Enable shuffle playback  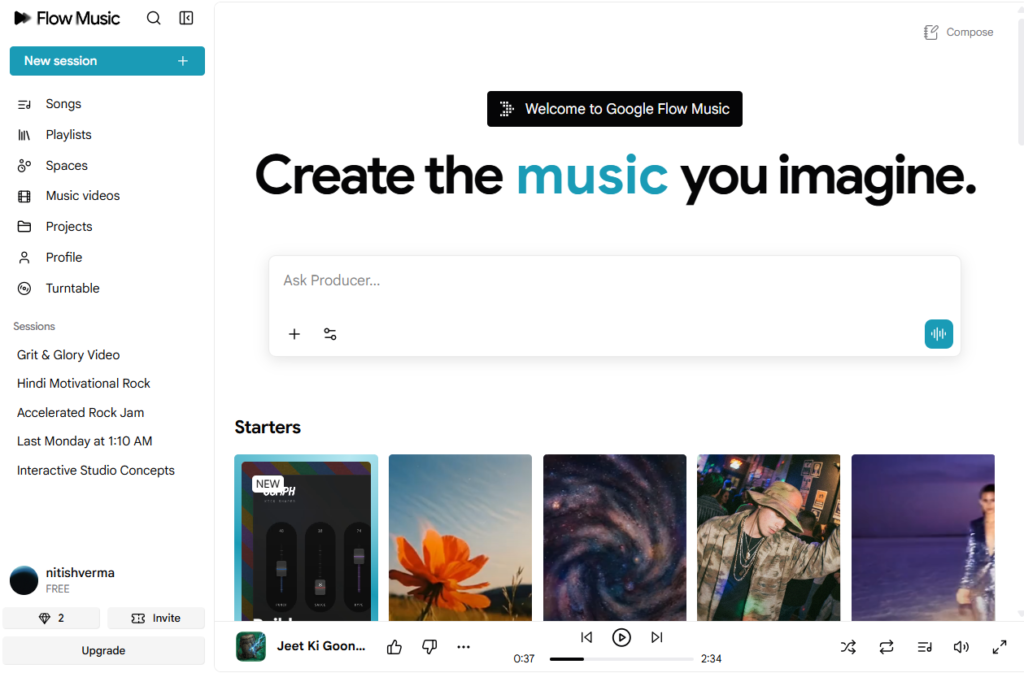pos(848,646)
